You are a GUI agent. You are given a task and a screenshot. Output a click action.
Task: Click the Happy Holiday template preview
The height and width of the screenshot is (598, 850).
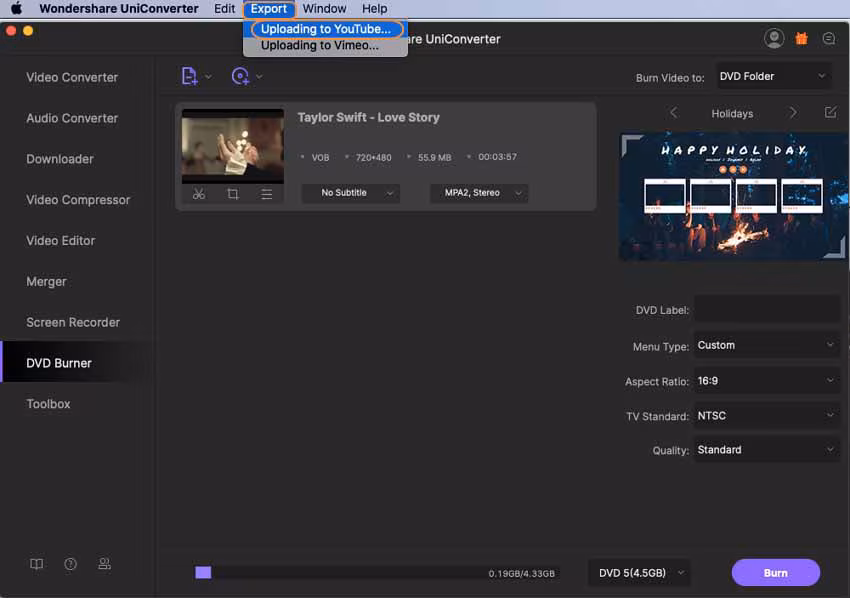click(732, 197)
